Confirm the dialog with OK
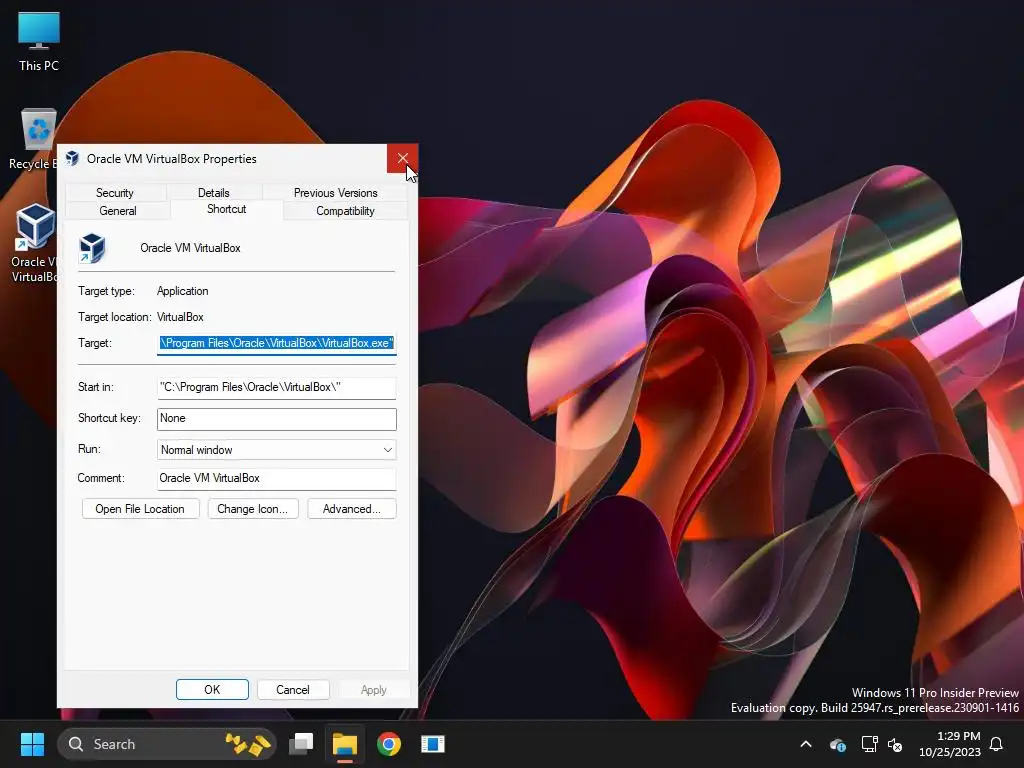 pos(212,690)
